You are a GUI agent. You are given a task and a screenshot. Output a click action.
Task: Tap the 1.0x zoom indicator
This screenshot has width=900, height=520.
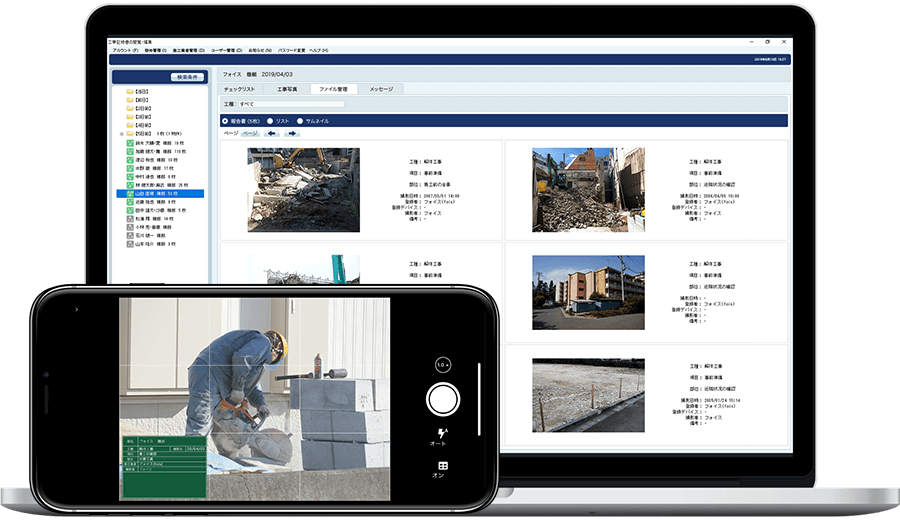pyautogui.click(x=442, y=364)
